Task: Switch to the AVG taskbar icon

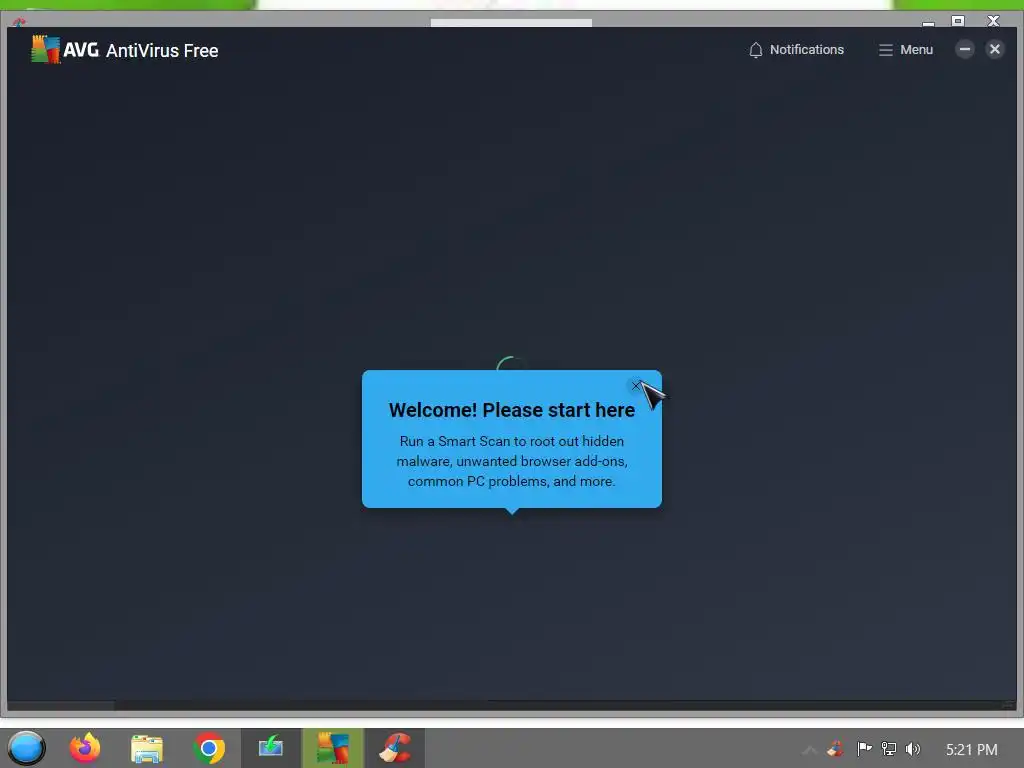Action: 332,748
